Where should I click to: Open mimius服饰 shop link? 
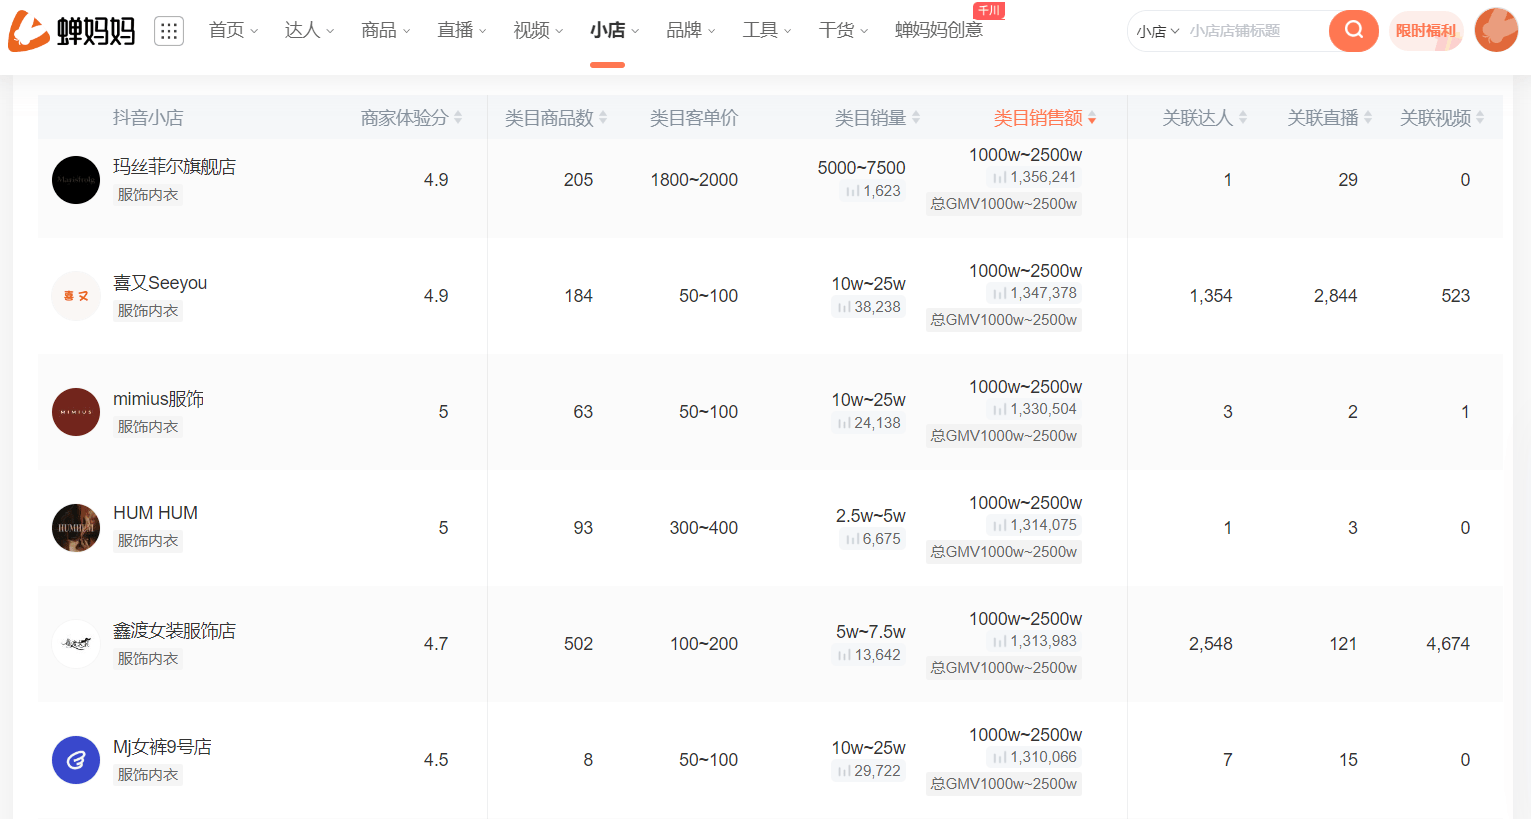tap(158, 398)
